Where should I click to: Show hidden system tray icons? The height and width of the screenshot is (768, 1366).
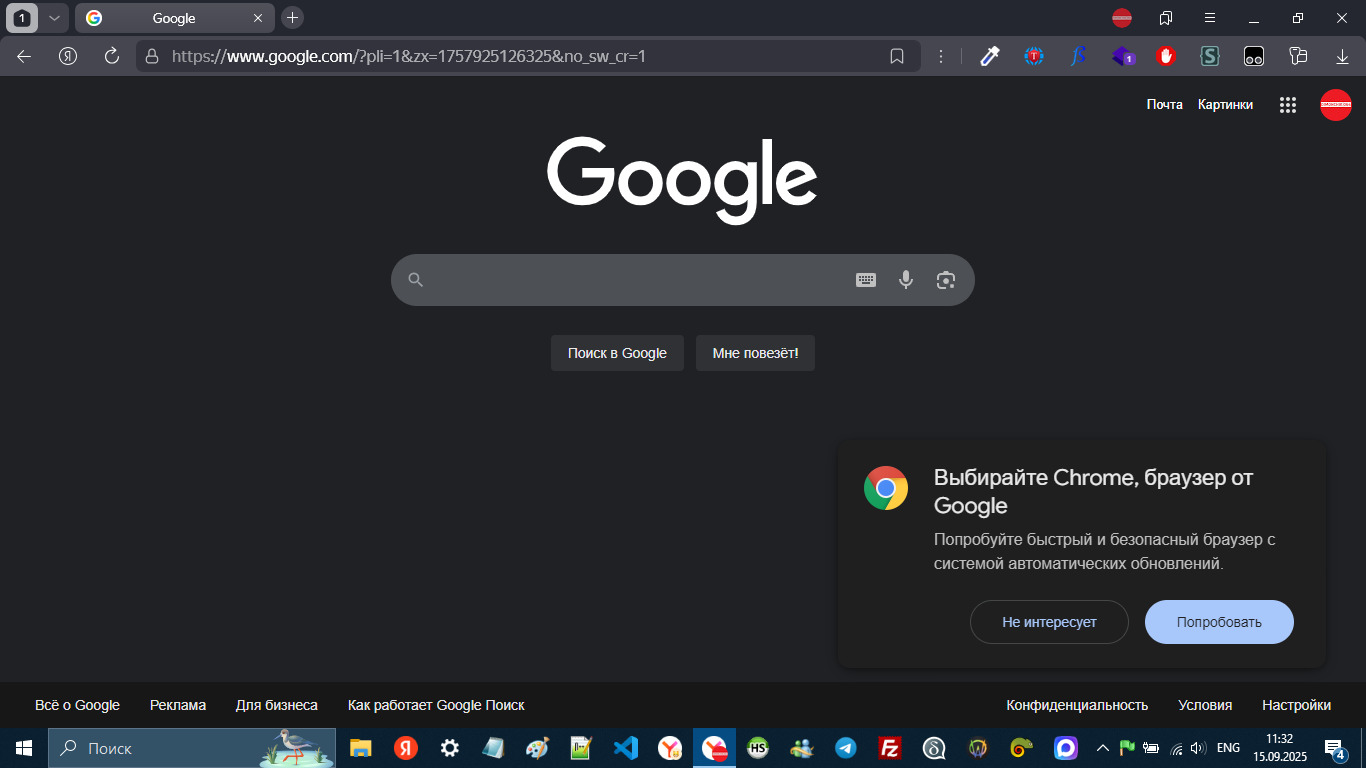tap(1103, 748)
